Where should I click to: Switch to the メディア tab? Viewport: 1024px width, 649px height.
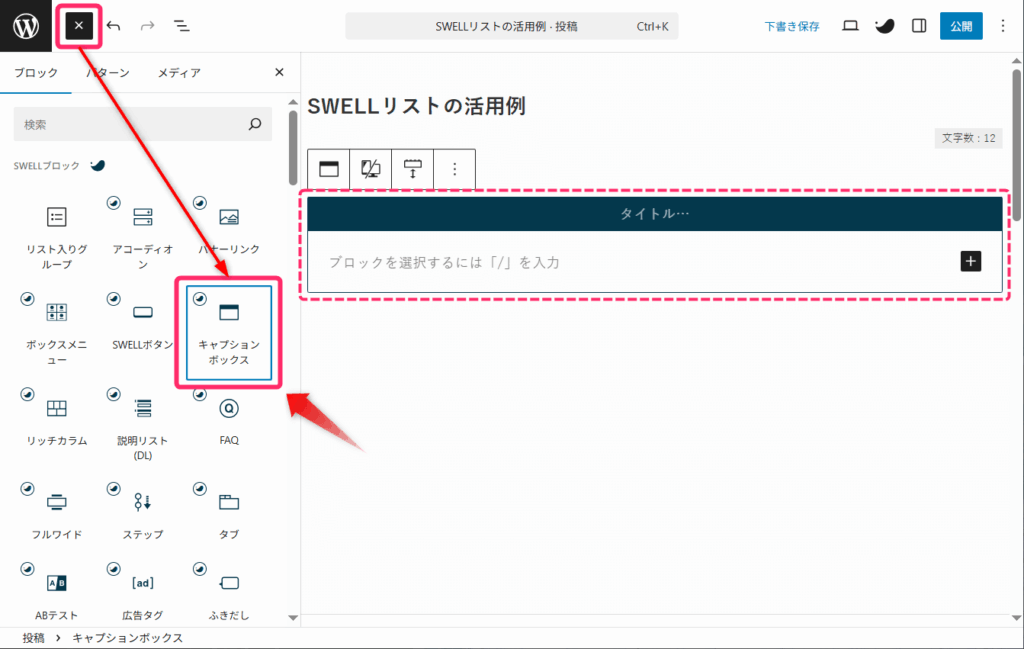coord(179,72)
